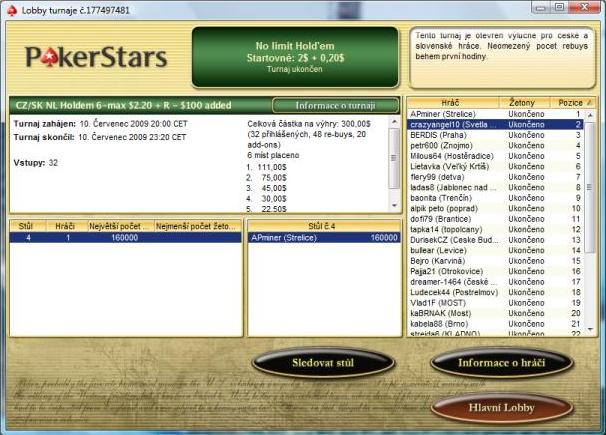Select Milous64 (Hostěradice) player row
Image resolution: width=606 pixels, height=435 pixels.
coord(495,156)
